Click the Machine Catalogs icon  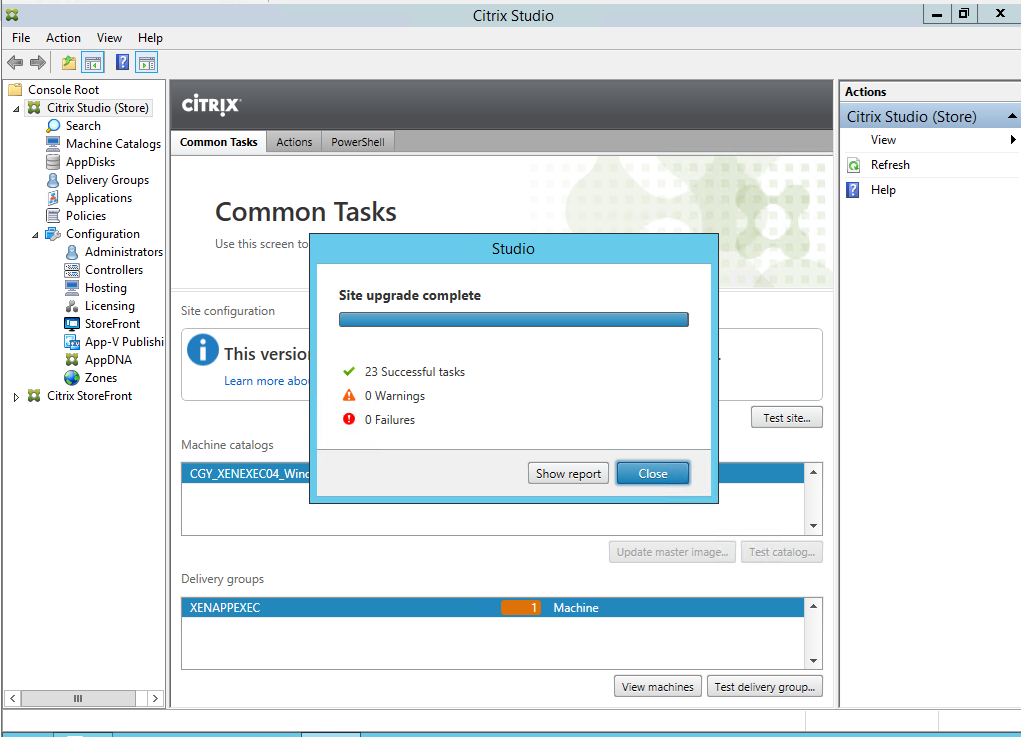[53, 143]
